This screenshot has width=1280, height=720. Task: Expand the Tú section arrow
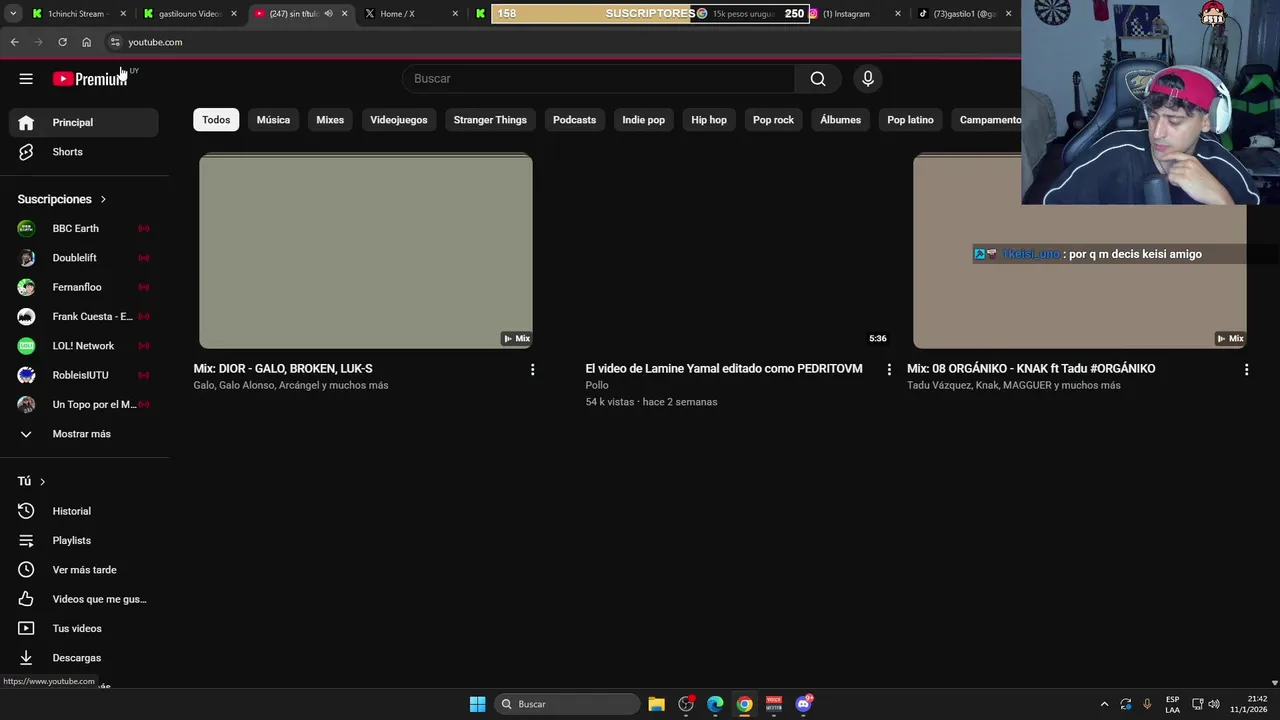(x=42, y=482)
